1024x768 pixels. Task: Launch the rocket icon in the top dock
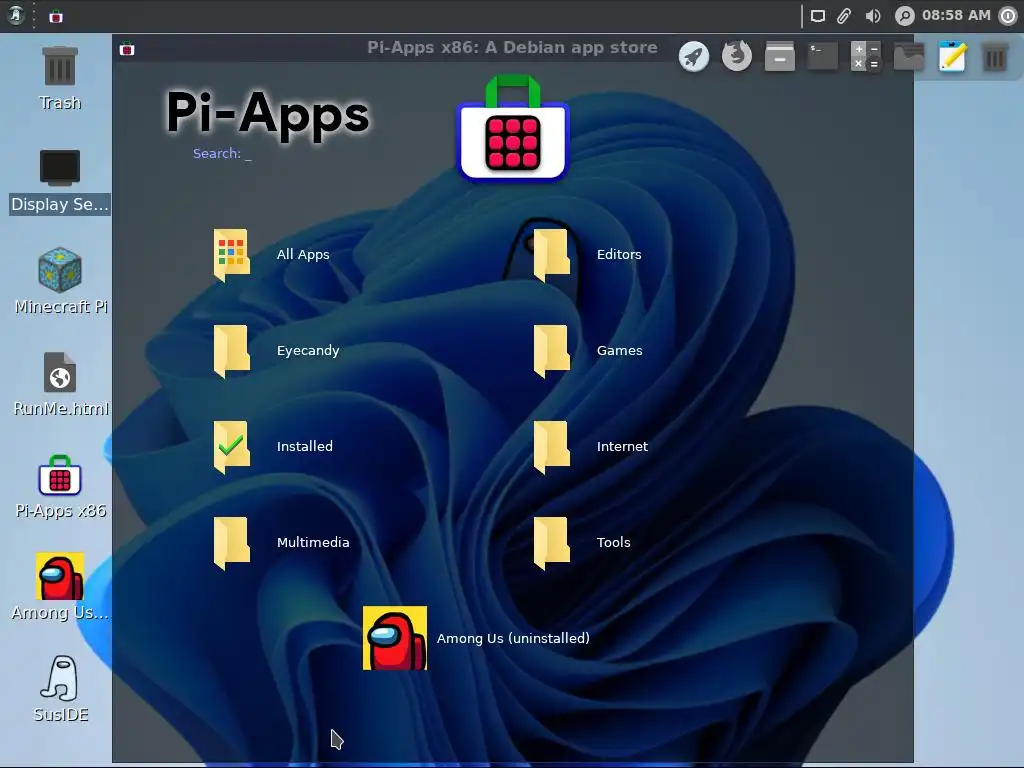coord(694,56)
